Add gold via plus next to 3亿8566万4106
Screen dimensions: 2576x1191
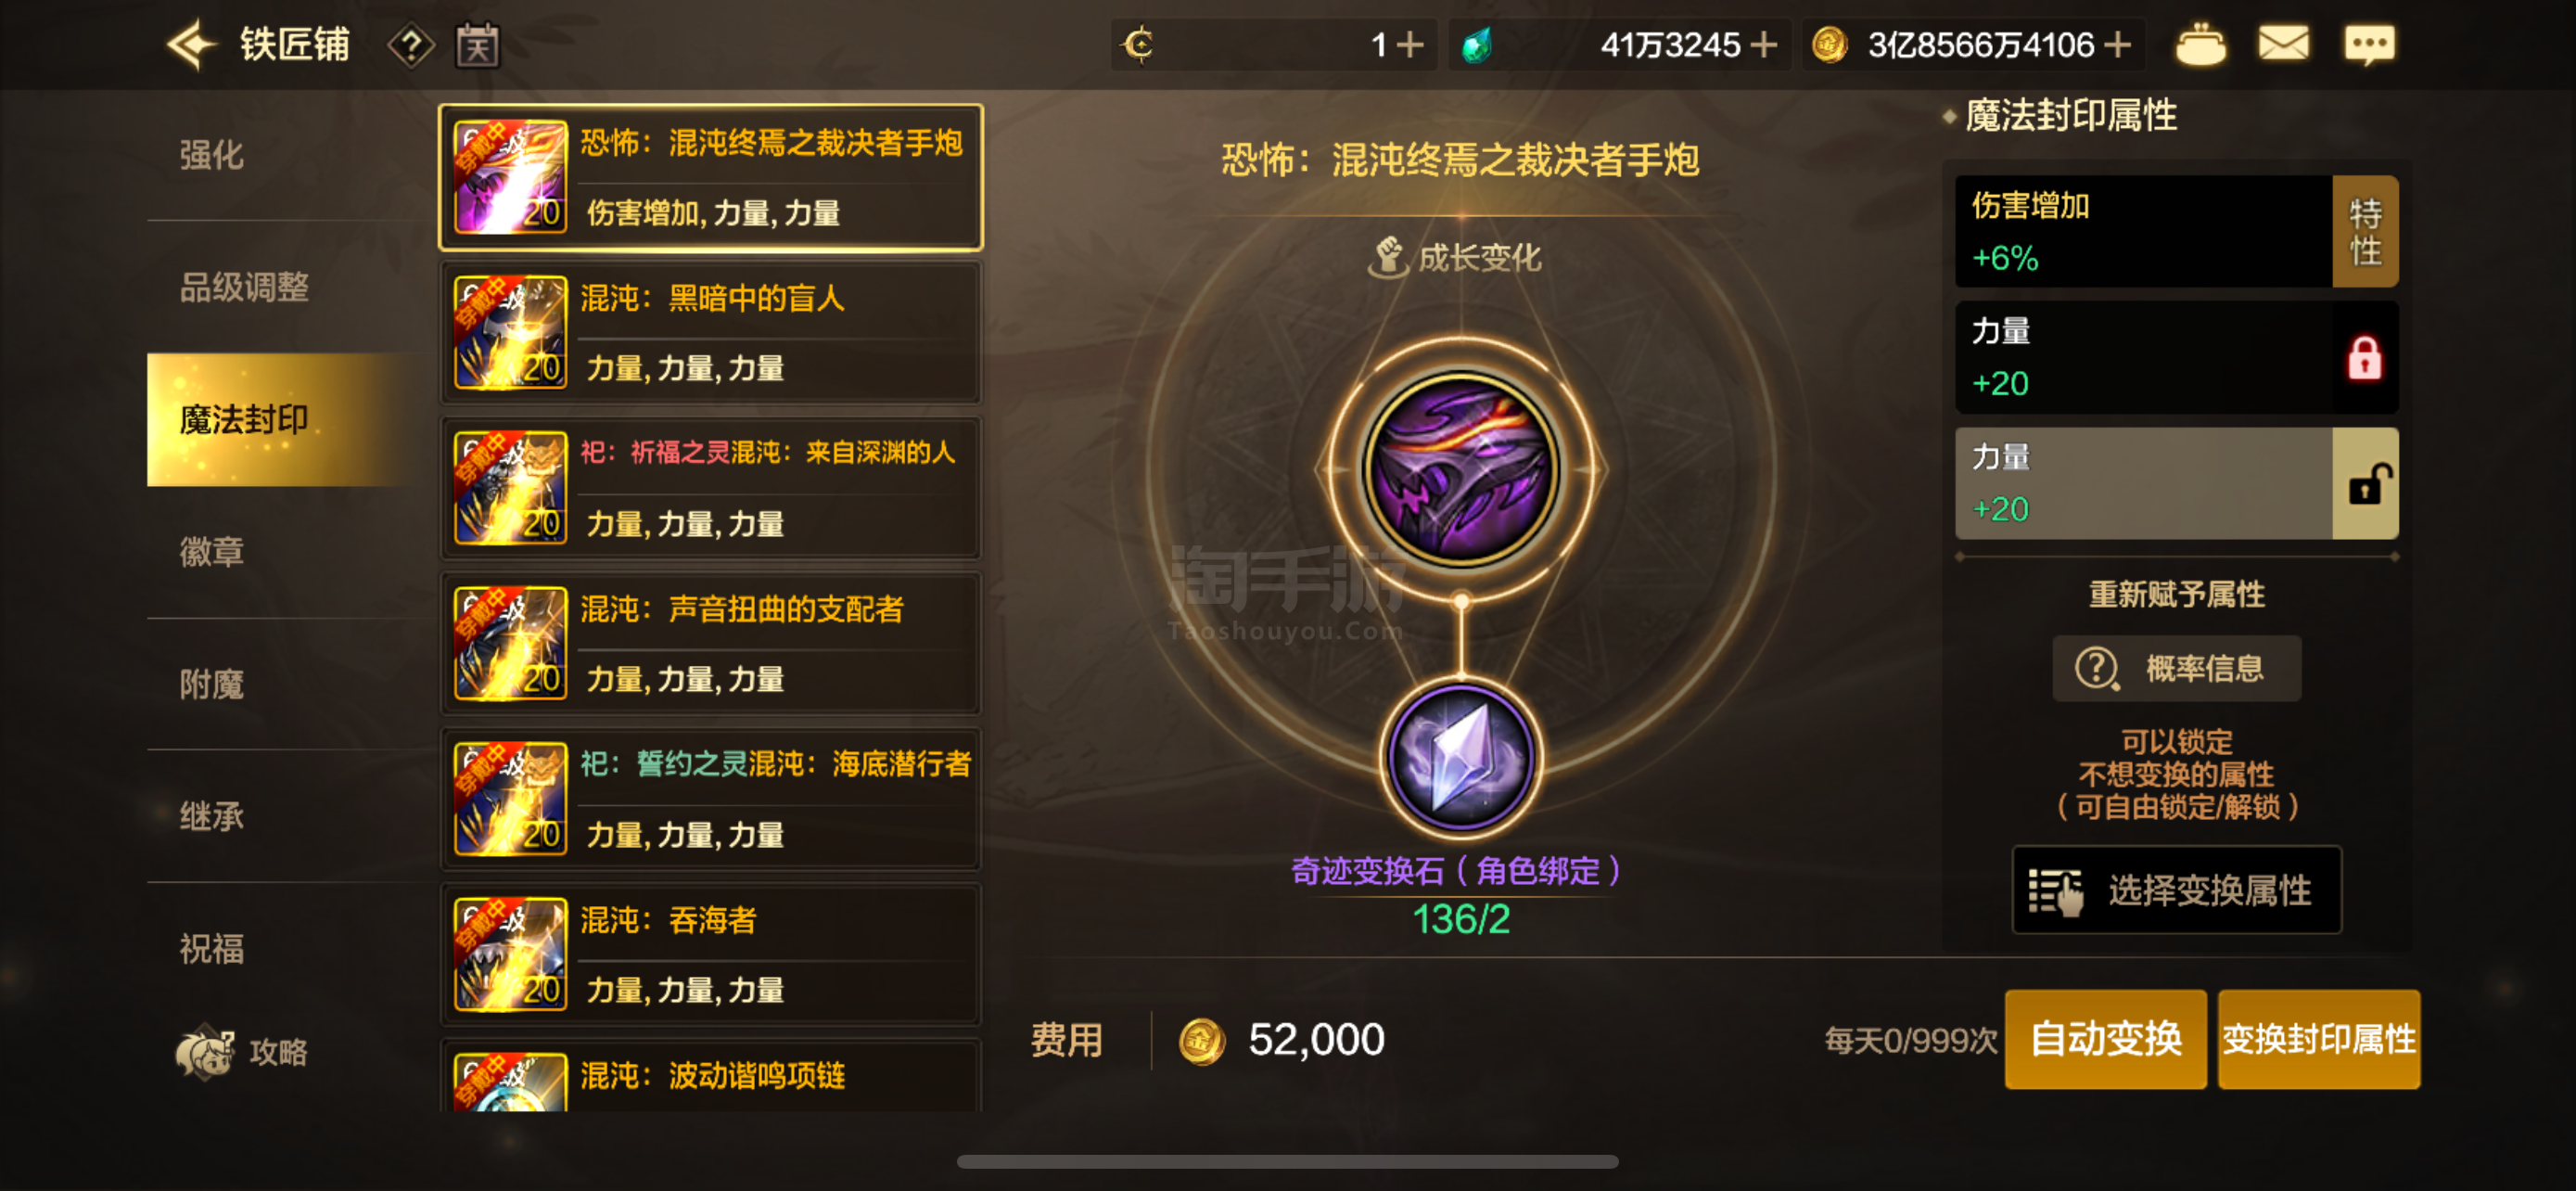pos(2116,45)
